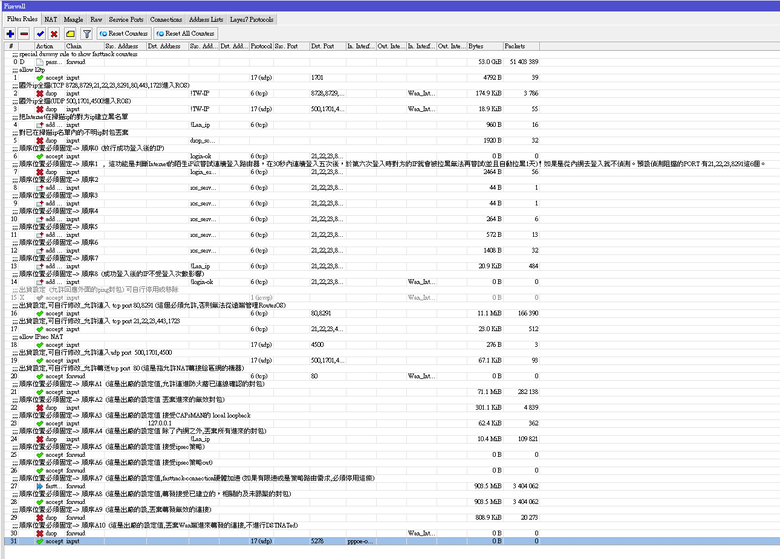Click 'special dummy rule to show fasttrack counters' comment
This screenshot has height=559, width=780.
[x=78, y=54]
